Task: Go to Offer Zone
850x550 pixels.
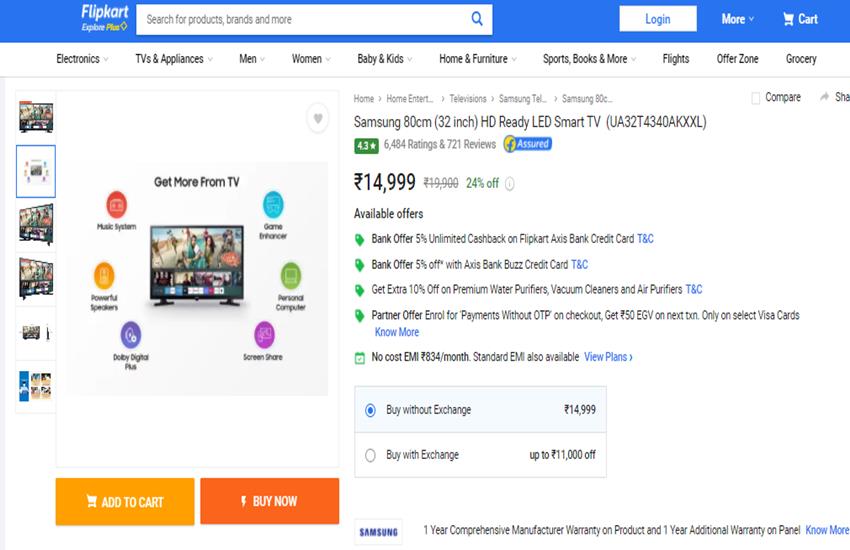Action: pos(737,59)
